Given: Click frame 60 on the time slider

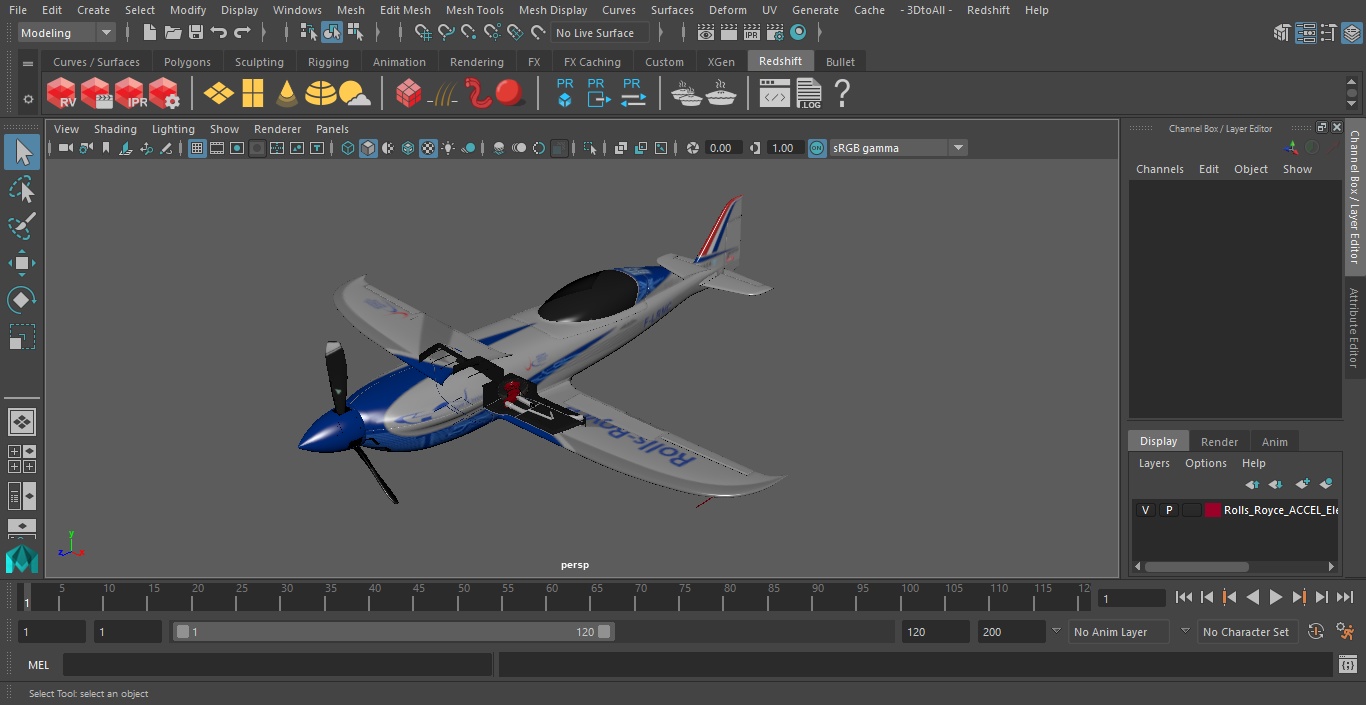Looking at the screenshot, I should click(552, 598).
